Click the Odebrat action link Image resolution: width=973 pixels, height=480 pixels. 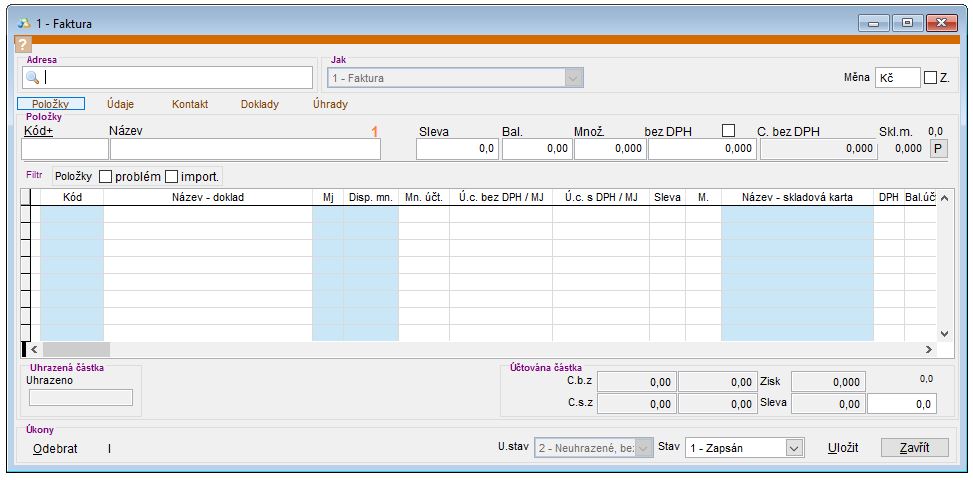click(x=55, y=448)
